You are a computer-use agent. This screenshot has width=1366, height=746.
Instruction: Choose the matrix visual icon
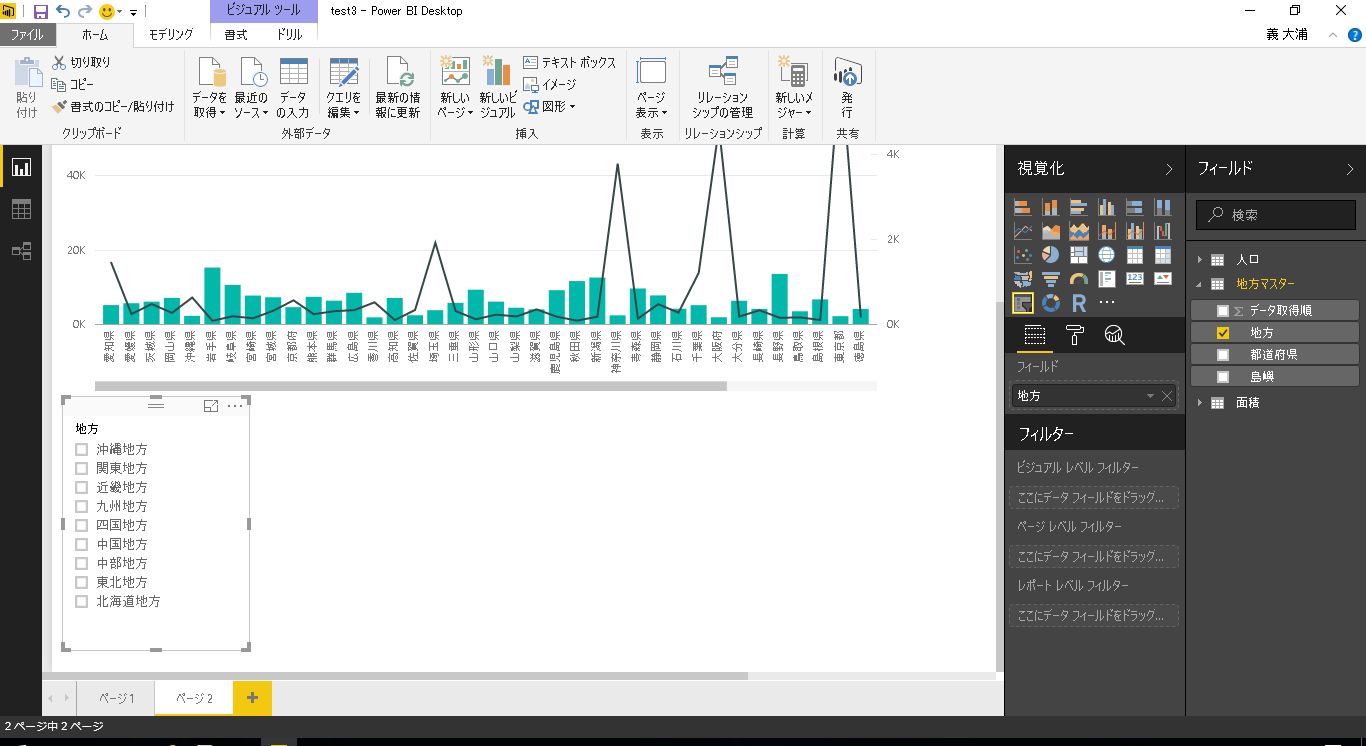[1163, 255]
